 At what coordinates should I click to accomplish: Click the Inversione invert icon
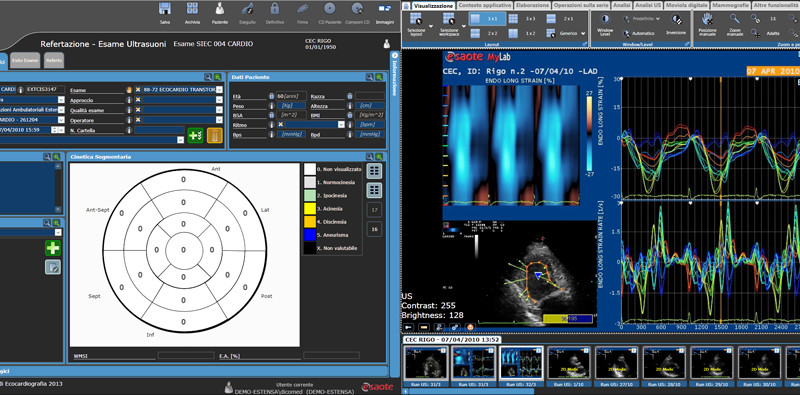[676, 19]
